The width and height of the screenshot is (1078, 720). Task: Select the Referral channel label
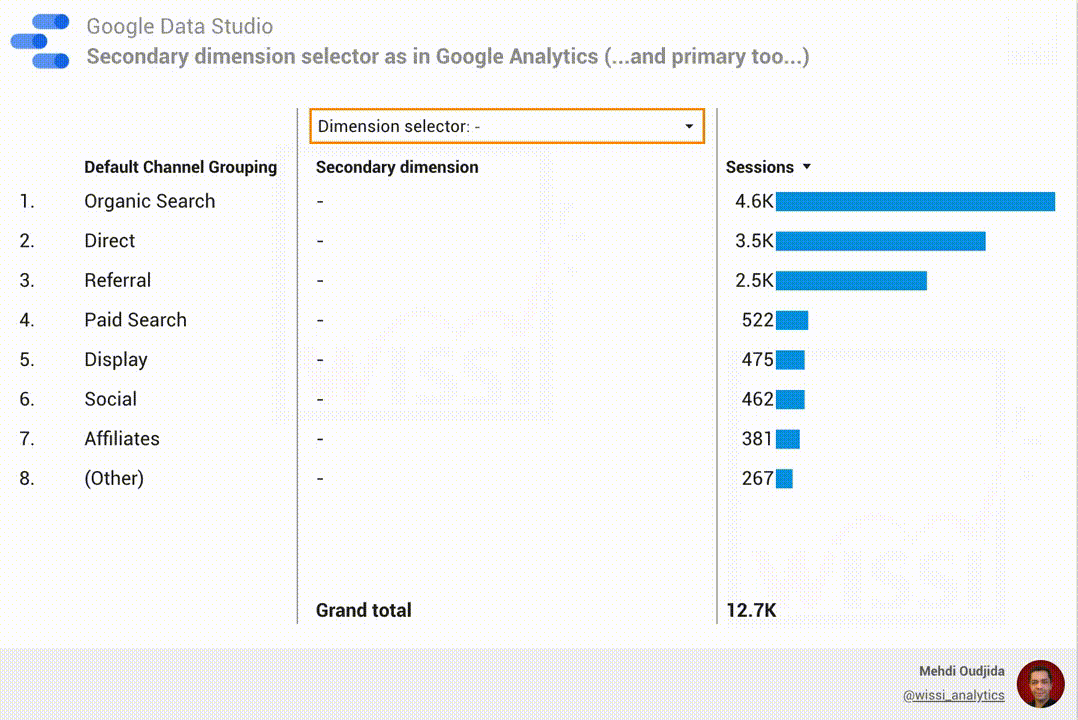pos(117,281)
